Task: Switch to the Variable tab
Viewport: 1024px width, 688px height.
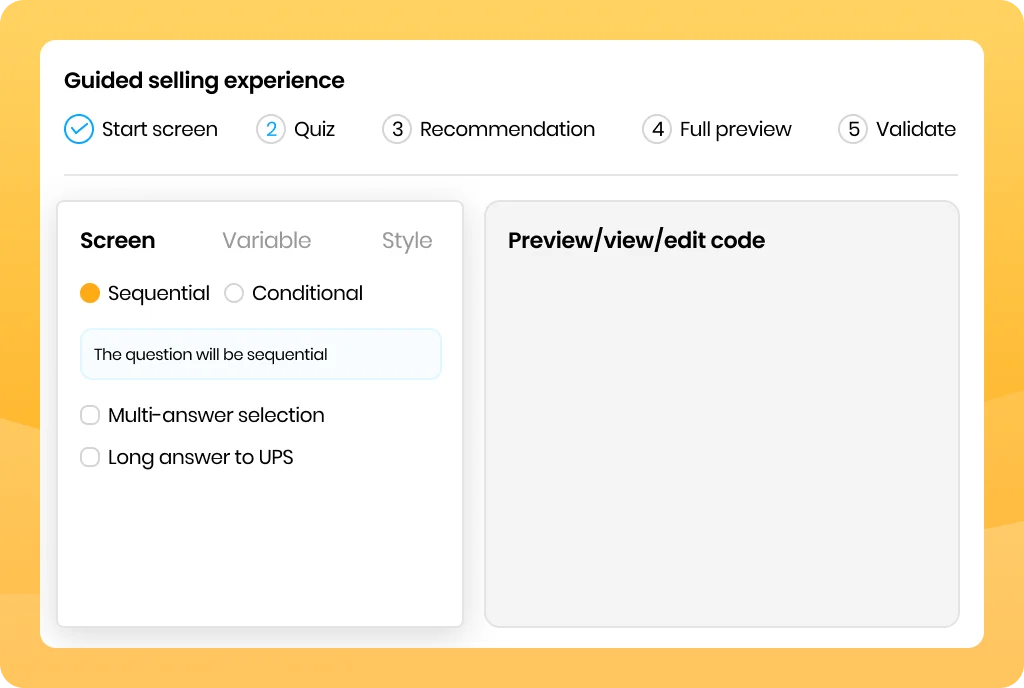Action: coord(266,240)
